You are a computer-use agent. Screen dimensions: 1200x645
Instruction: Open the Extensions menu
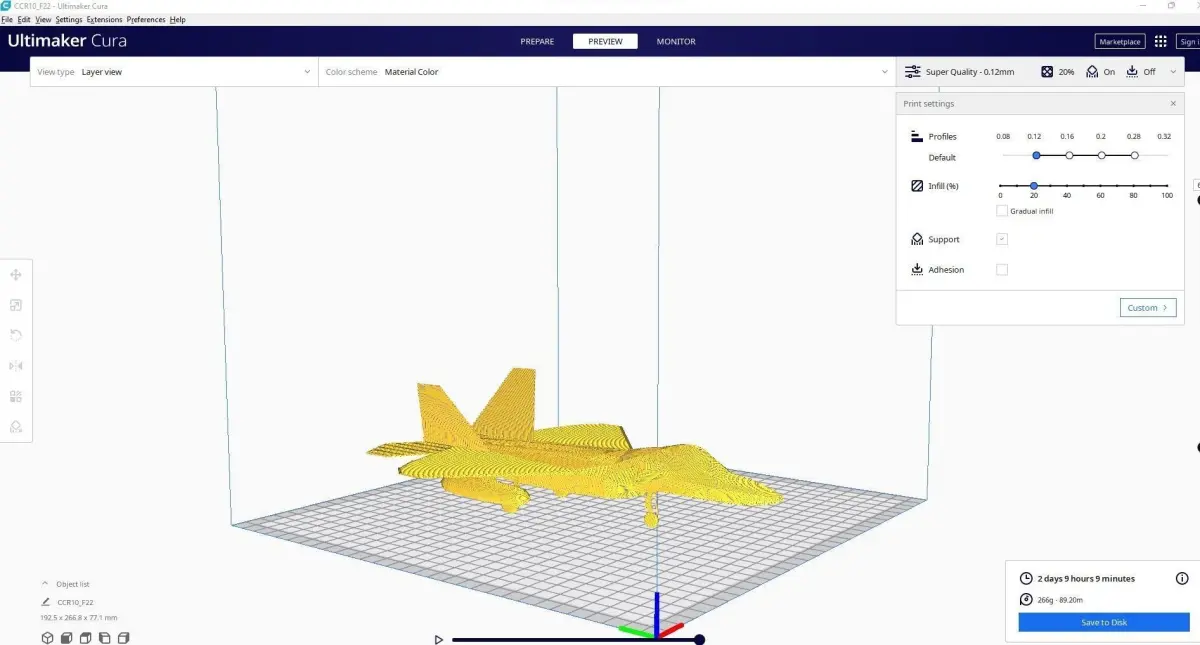(105, 20)
